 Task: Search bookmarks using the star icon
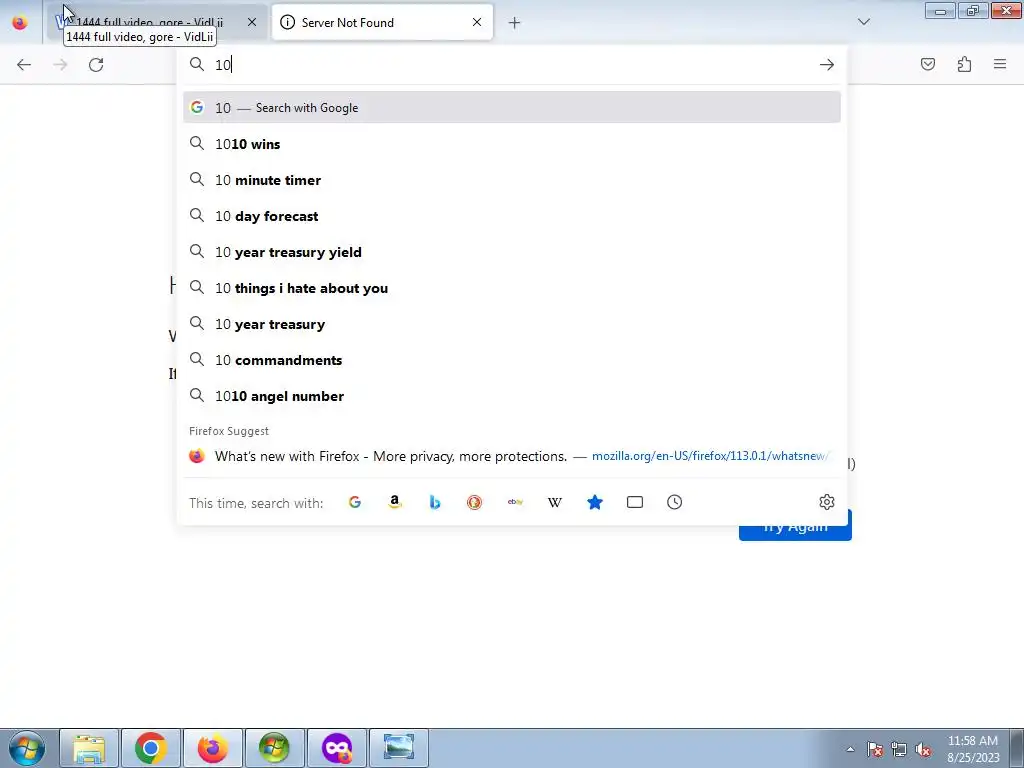[x=595, y=502]
